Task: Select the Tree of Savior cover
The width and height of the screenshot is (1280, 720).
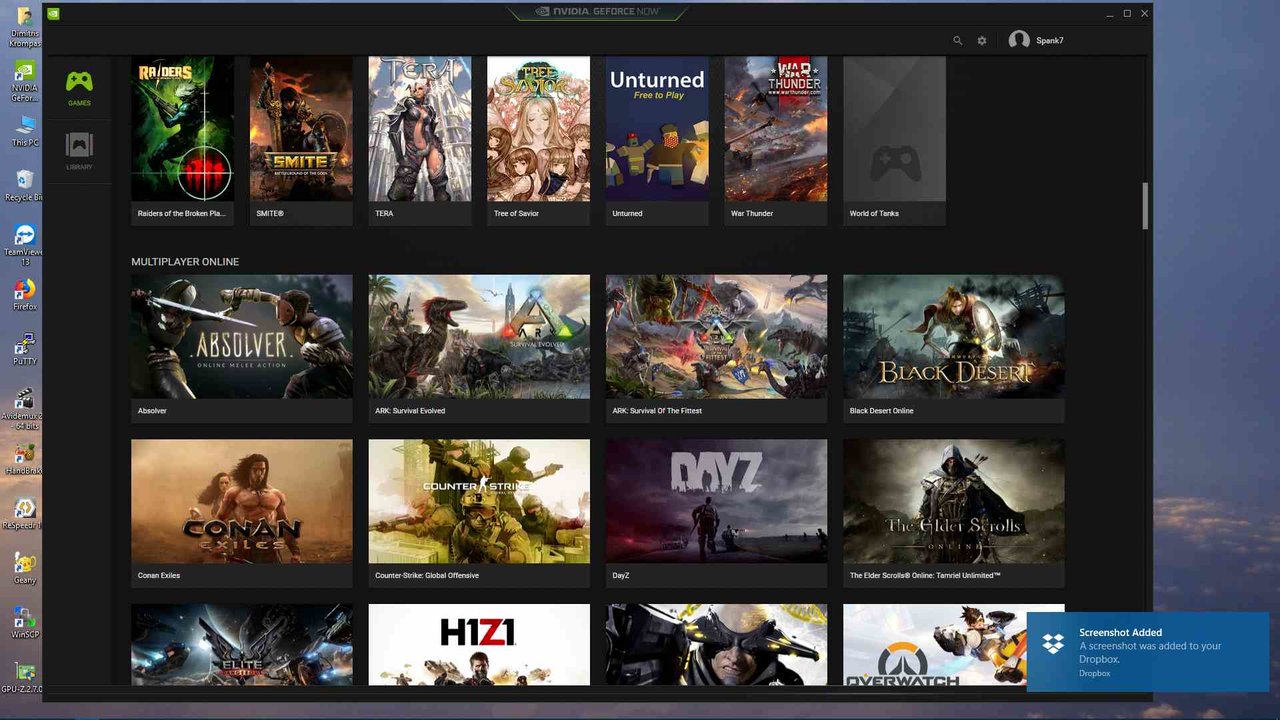Action: tap(538, 129)
